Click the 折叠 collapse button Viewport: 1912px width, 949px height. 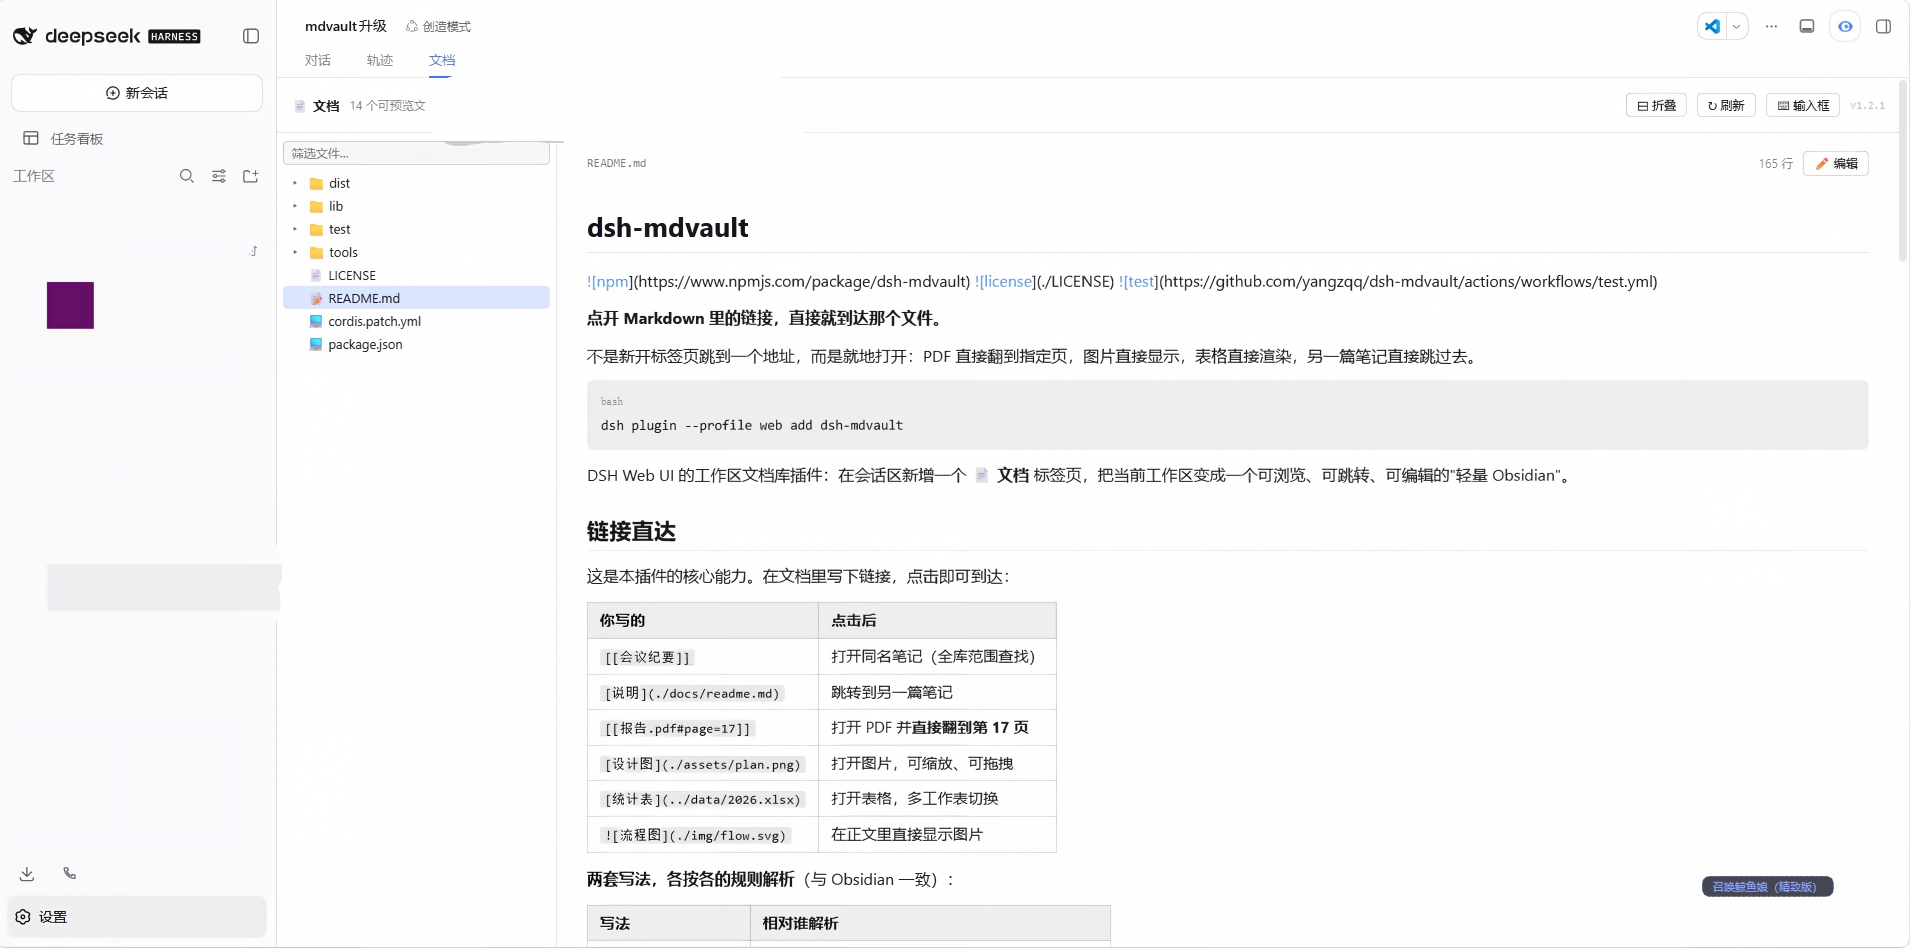[x=1657, y=105]
